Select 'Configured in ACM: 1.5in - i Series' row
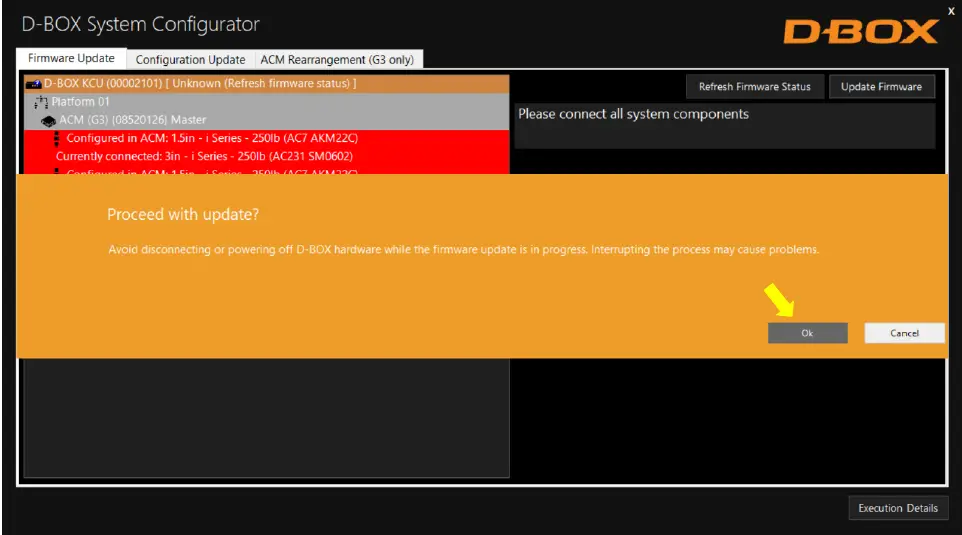The width and height of the screenshot is (962, 535). point(267,138)
